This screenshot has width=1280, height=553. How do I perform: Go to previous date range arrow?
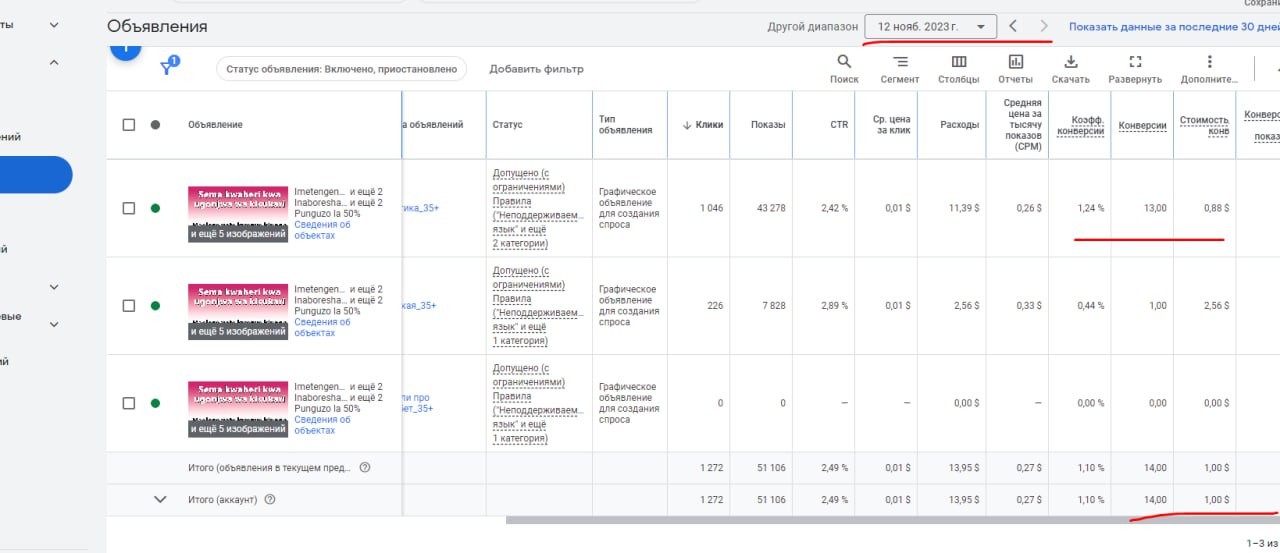click(x=1013, y=26)
